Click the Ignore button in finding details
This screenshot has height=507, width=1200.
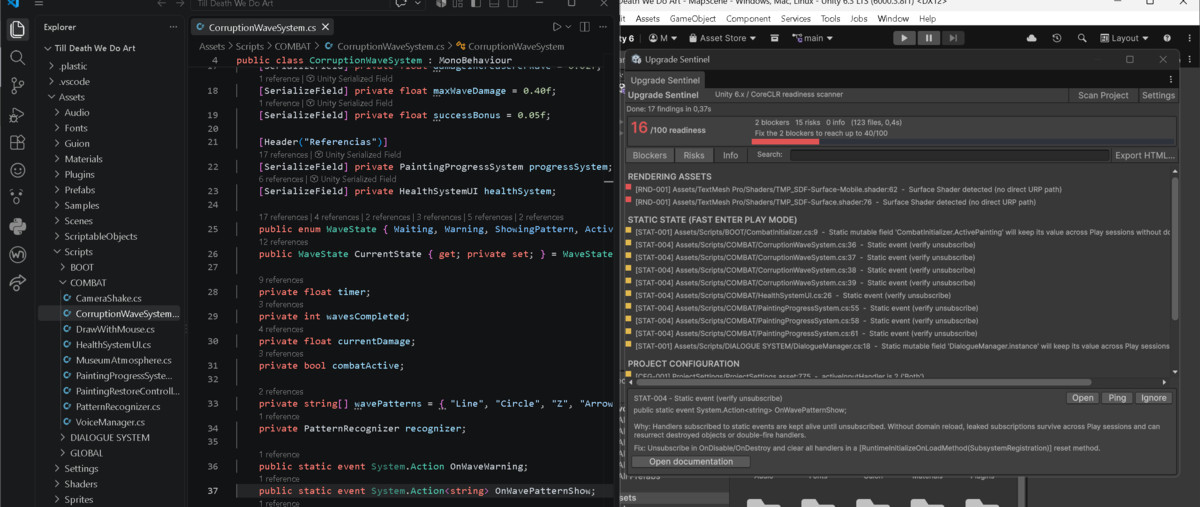click(1155, 398)
